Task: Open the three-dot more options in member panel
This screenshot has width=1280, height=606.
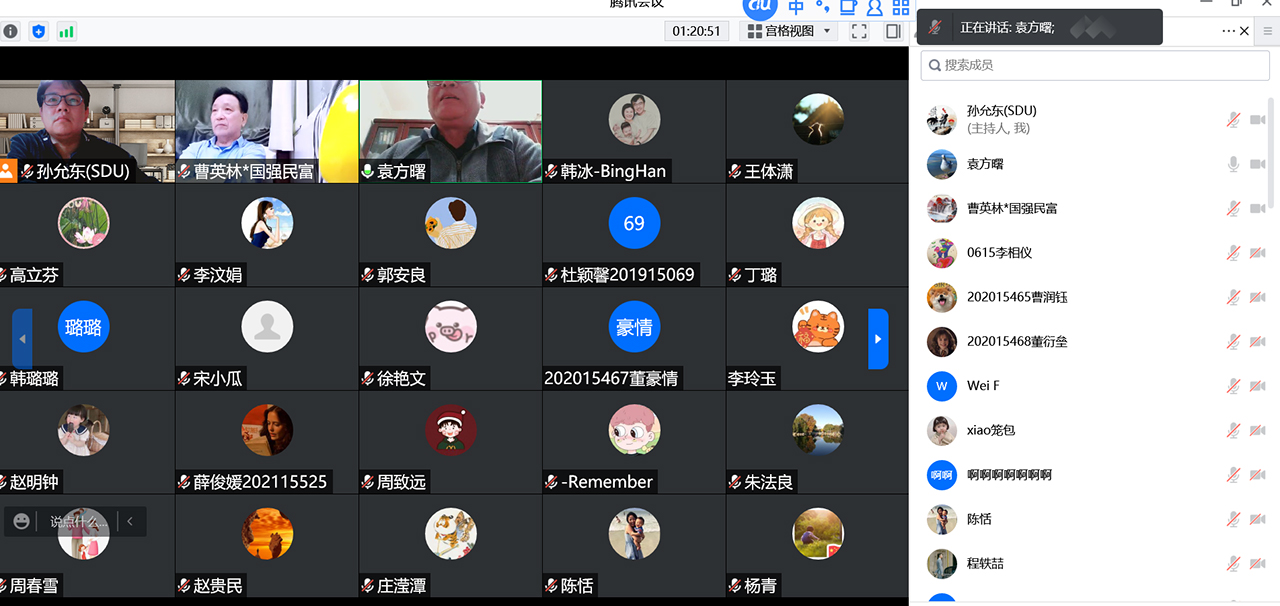Action: (1228, 31)
